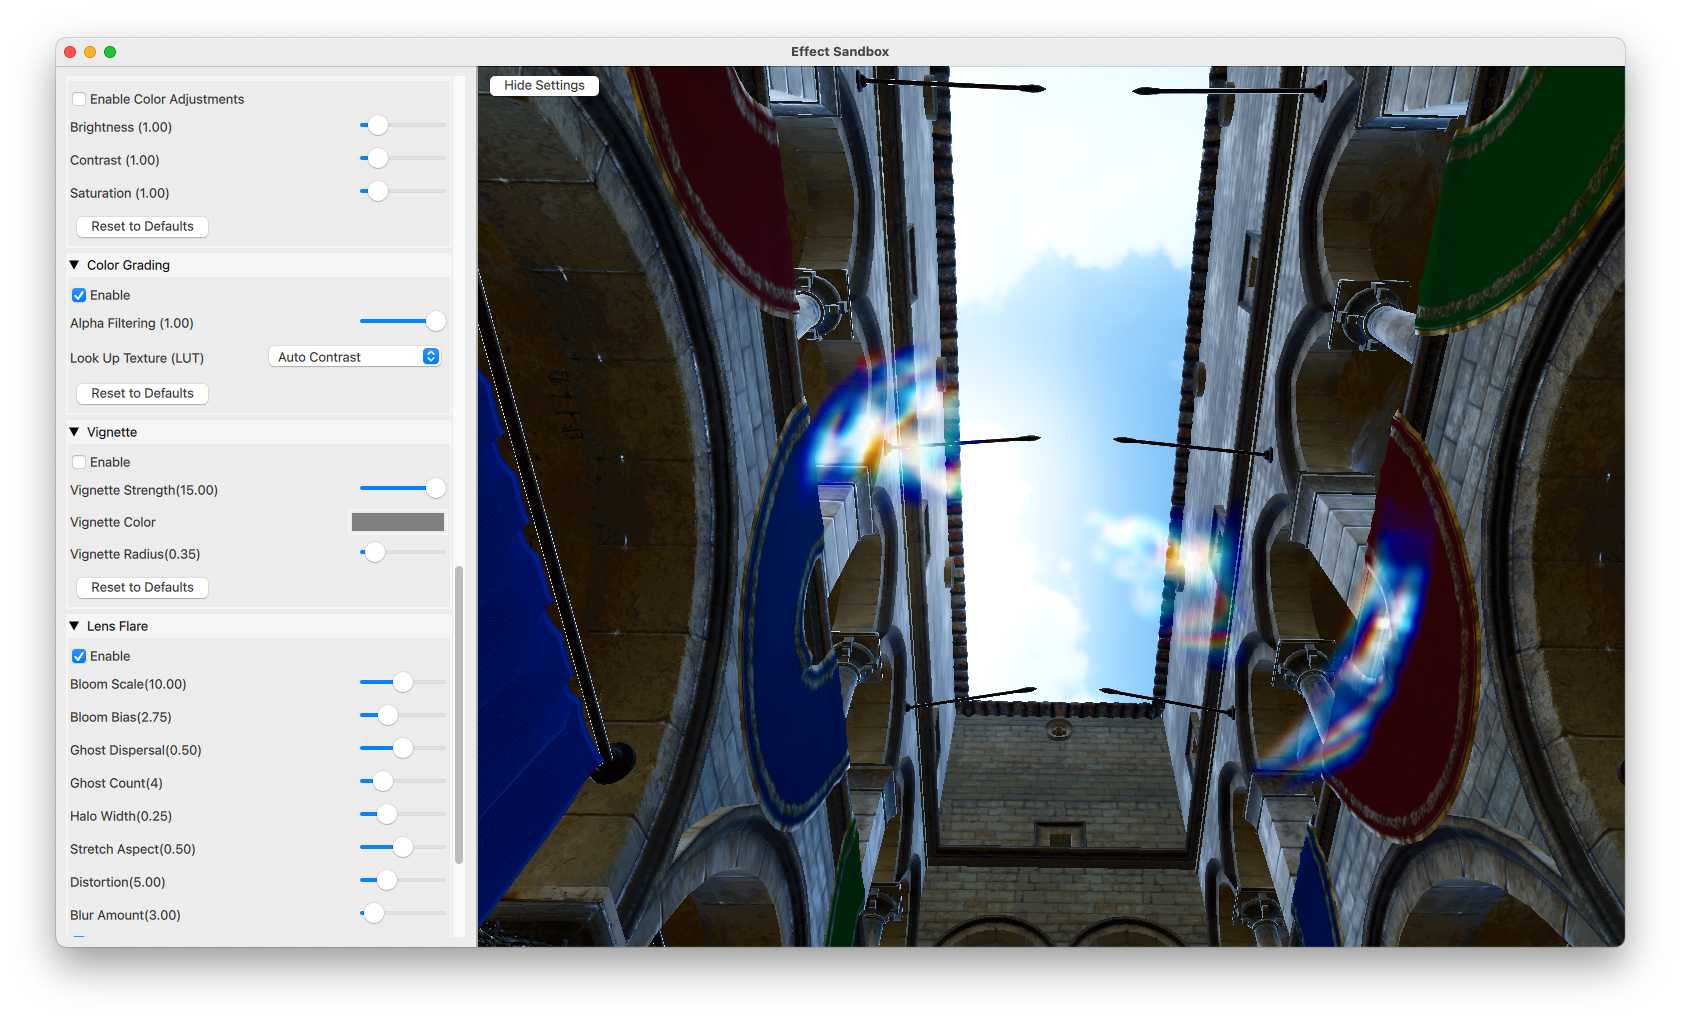Open the Look Up Texture dropdown
The image size is (1681, 1021).
click(355, 356)
